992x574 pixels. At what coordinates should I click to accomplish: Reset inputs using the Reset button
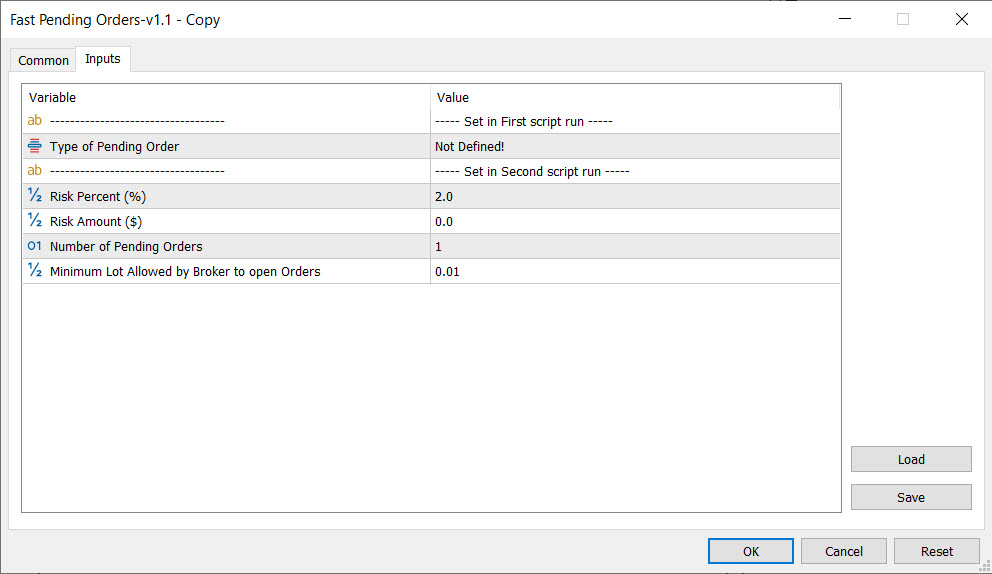pyautogui.click(x=937, y=551)
